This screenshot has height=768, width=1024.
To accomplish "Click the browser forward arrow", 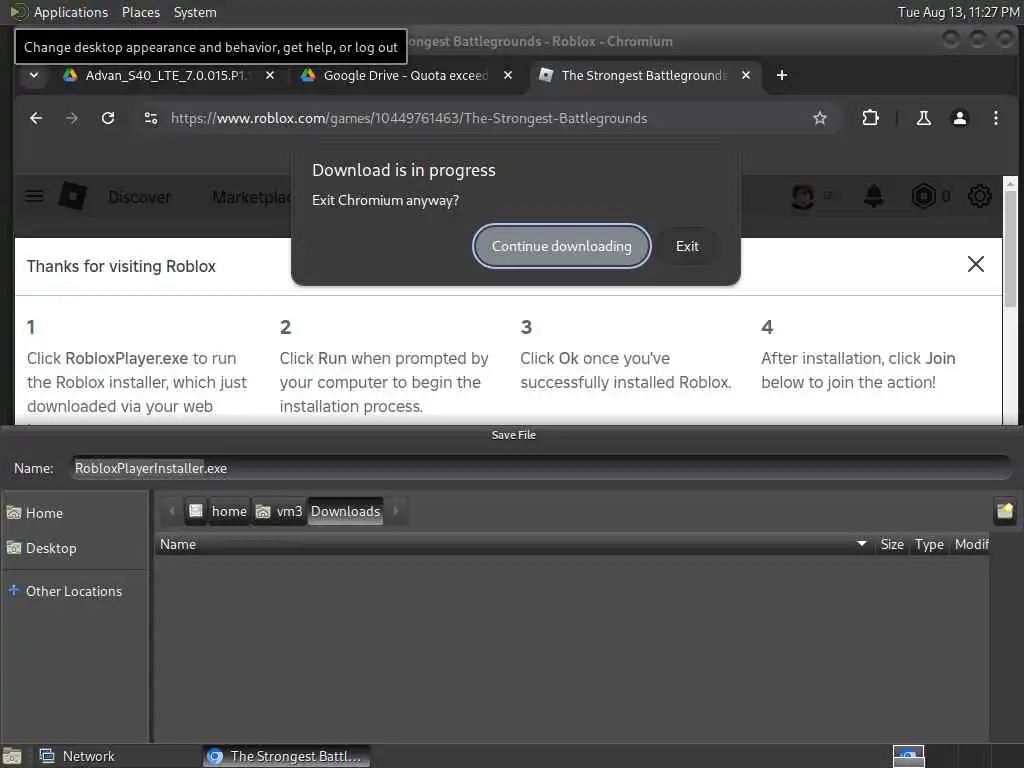I will coord(72,118).
